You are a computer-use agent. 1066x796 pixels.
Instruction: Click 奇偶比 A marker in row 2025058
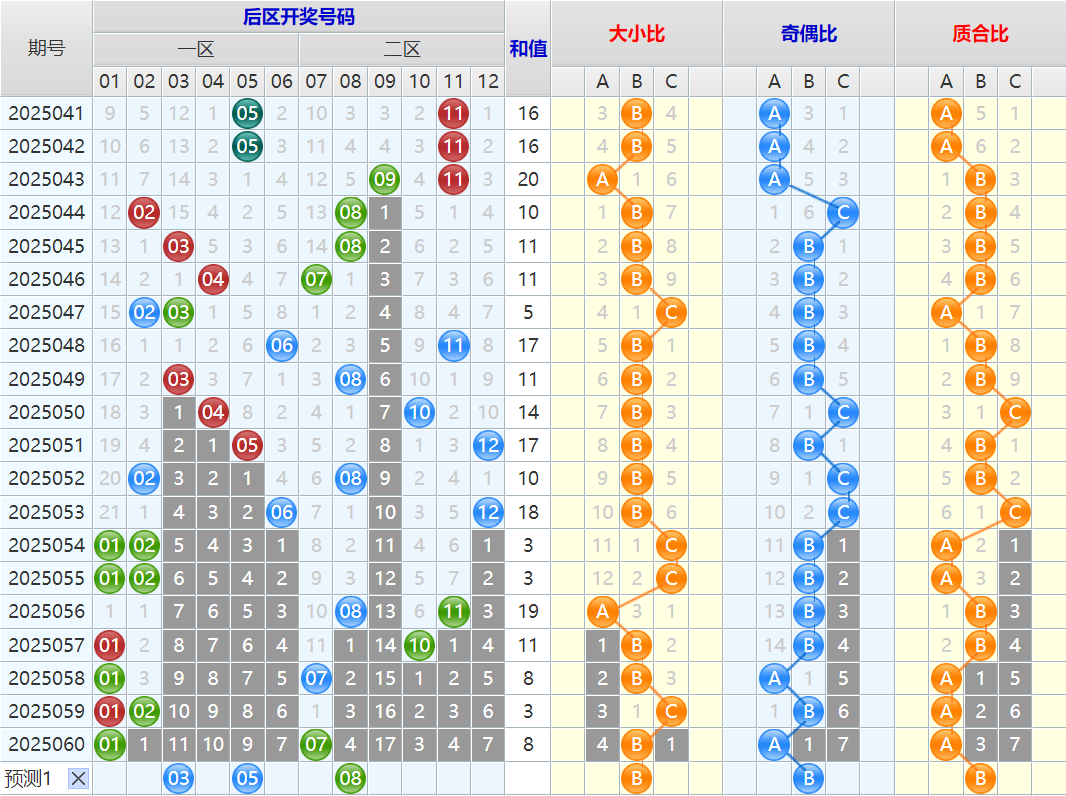(x=774, y=678)
